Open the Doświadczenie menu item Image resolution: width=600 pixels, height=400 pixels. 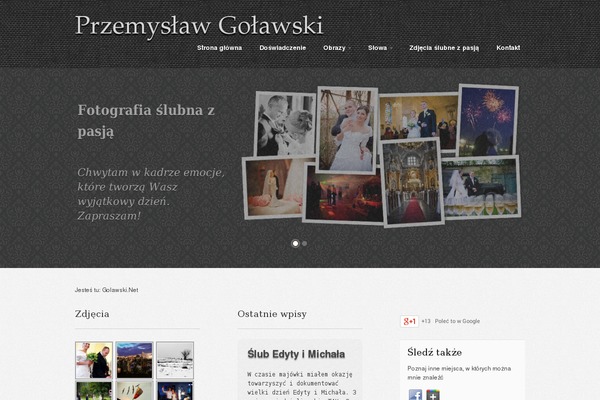pyautogui.click(x=282, y=48)
